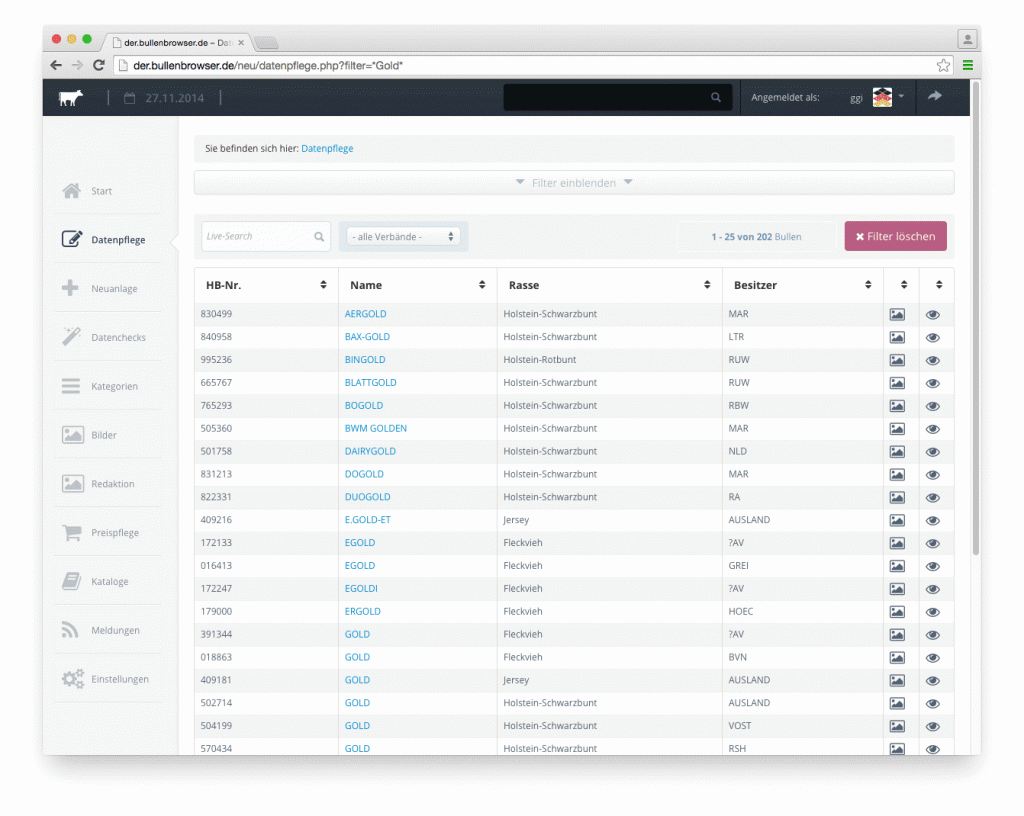
Task: Click into the Live-Search input field
Action: pyautogui.click(x=256, y=237)
